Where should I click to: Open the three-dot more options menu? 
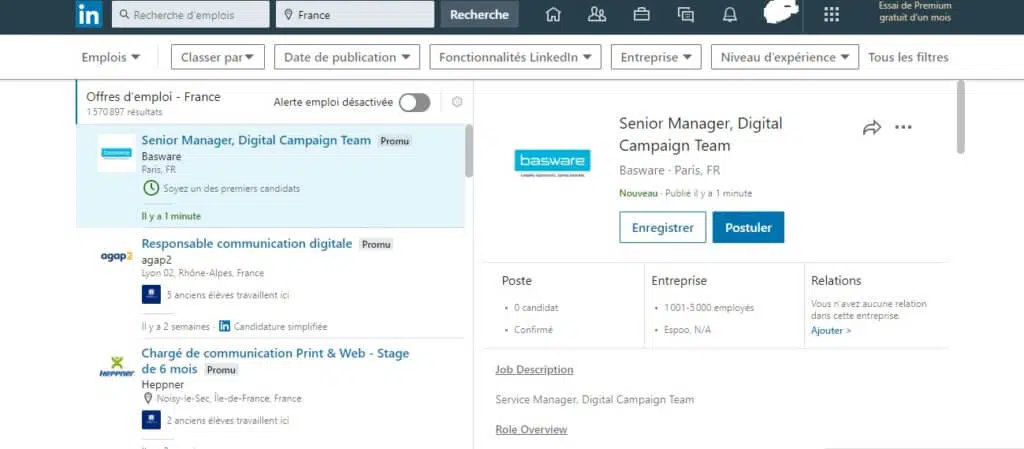click(904, 128)
